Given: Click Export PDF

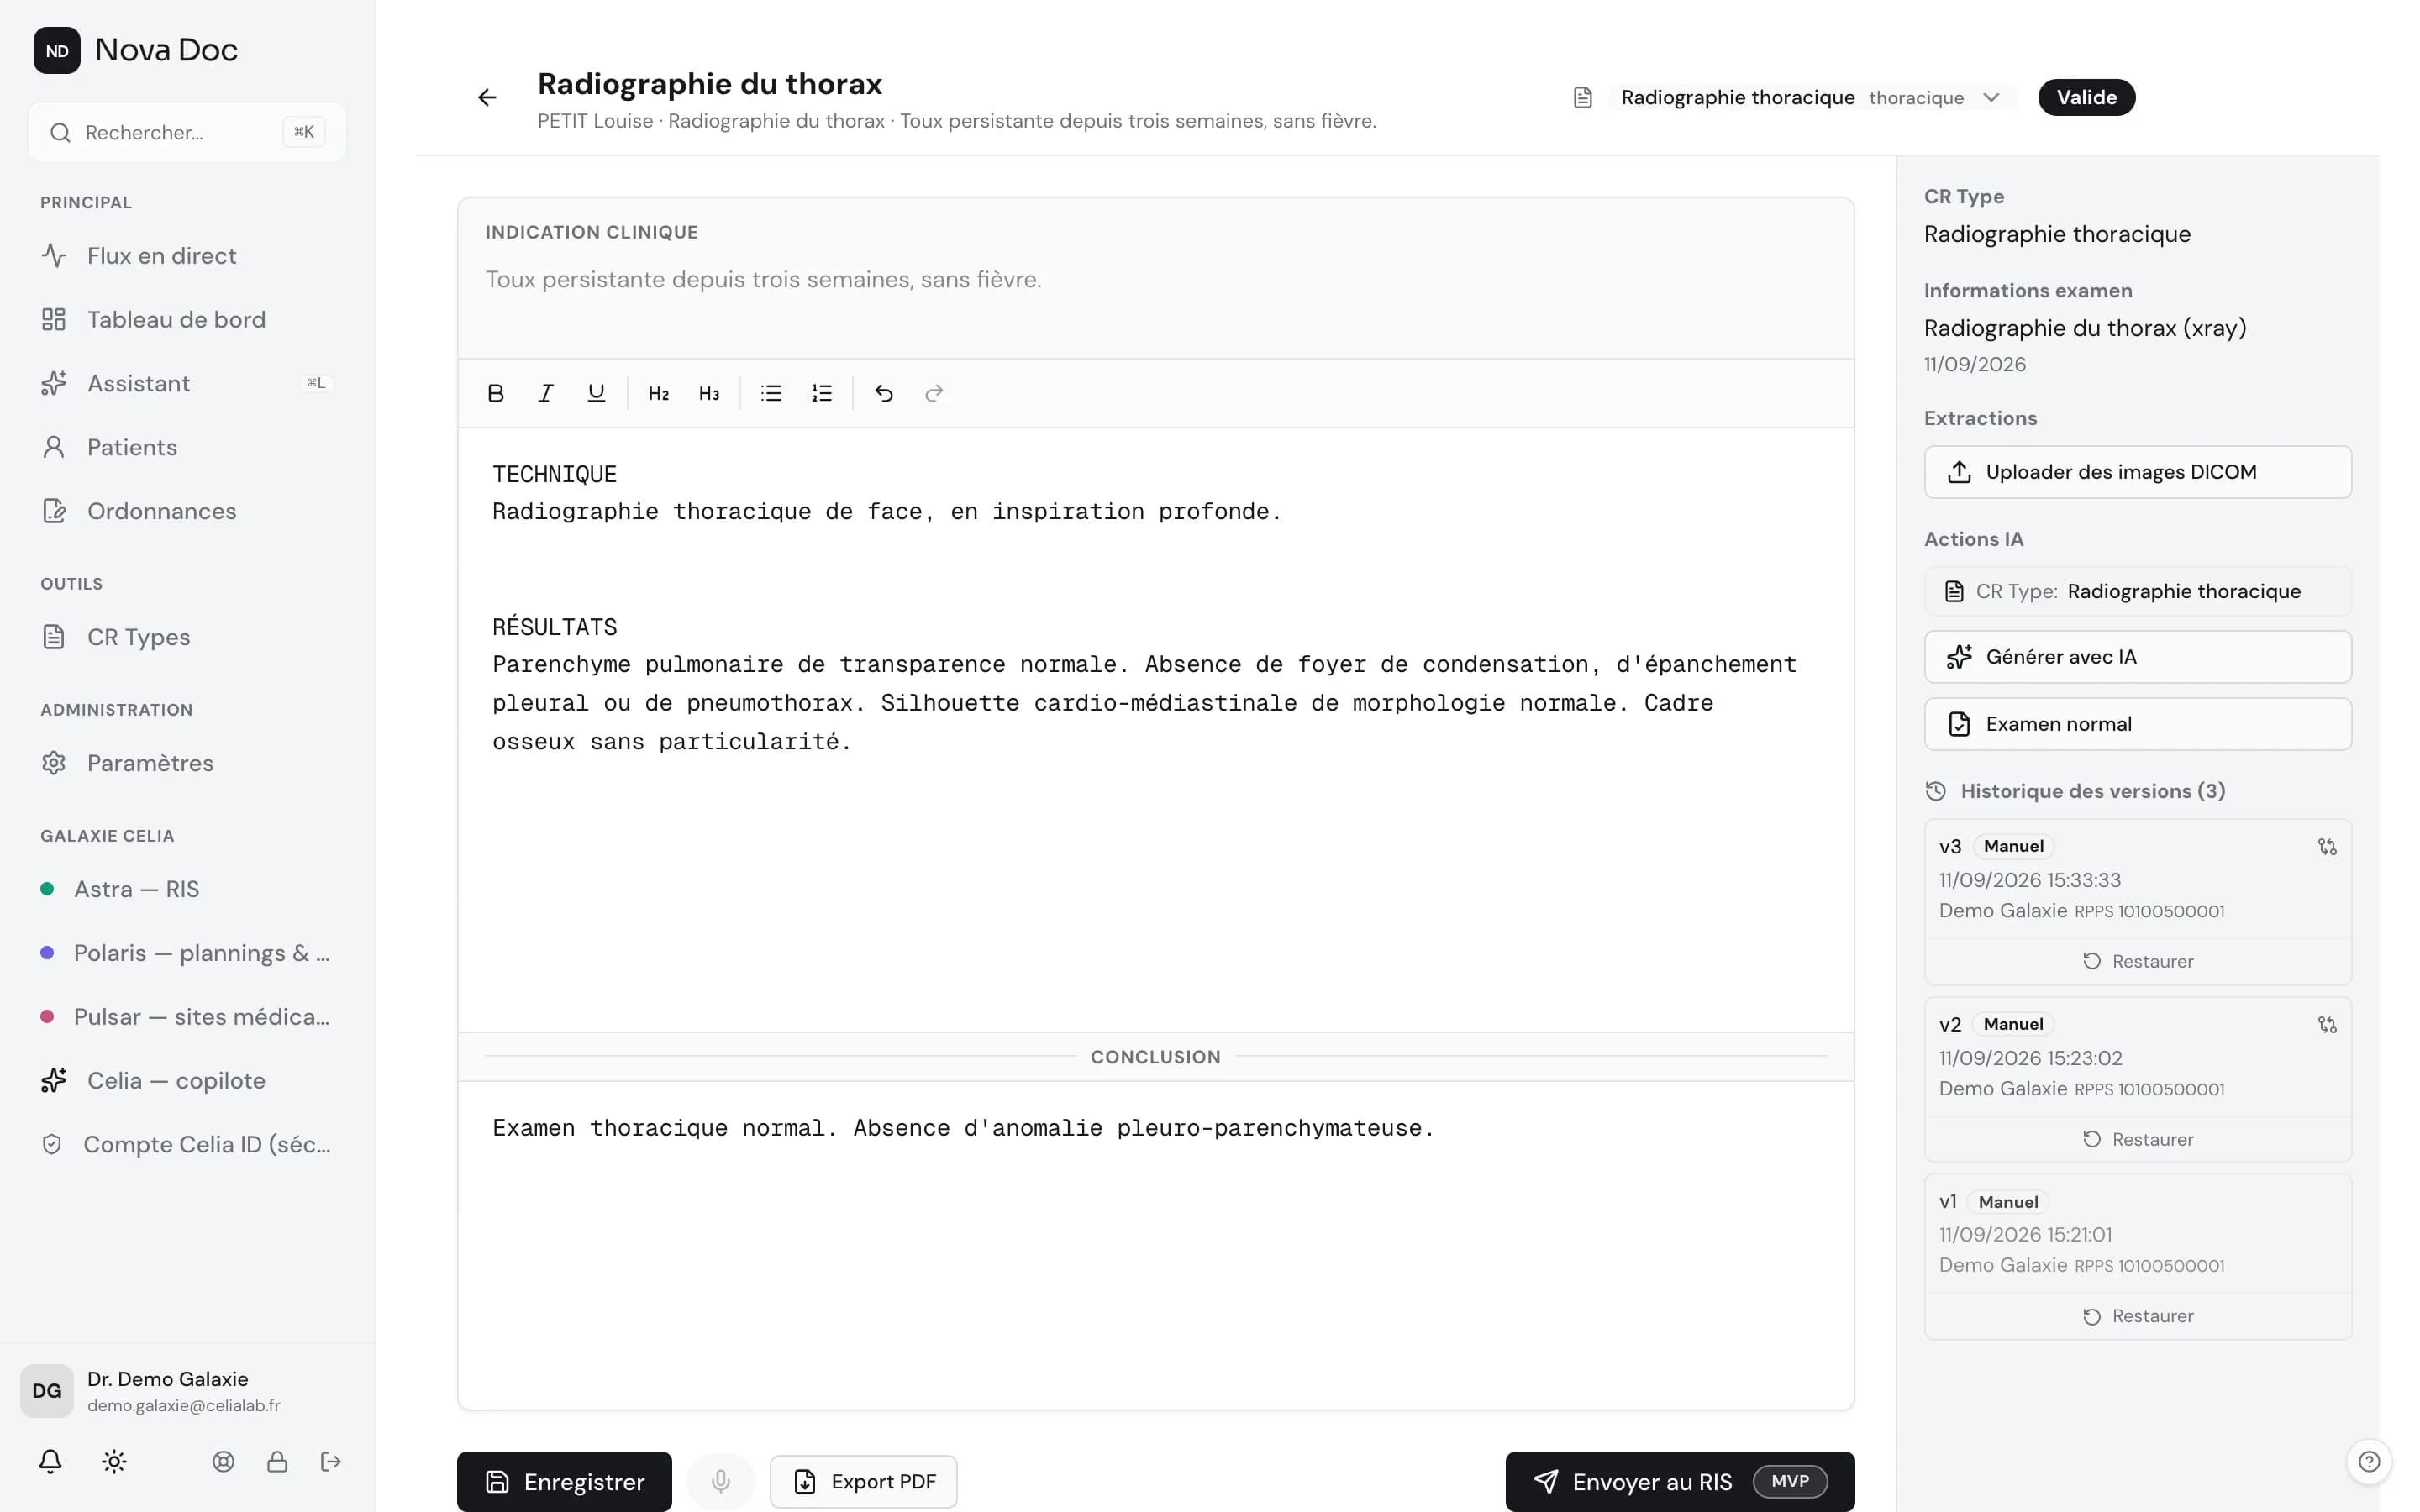Looking at the screenshot, I should point(863,1481).
